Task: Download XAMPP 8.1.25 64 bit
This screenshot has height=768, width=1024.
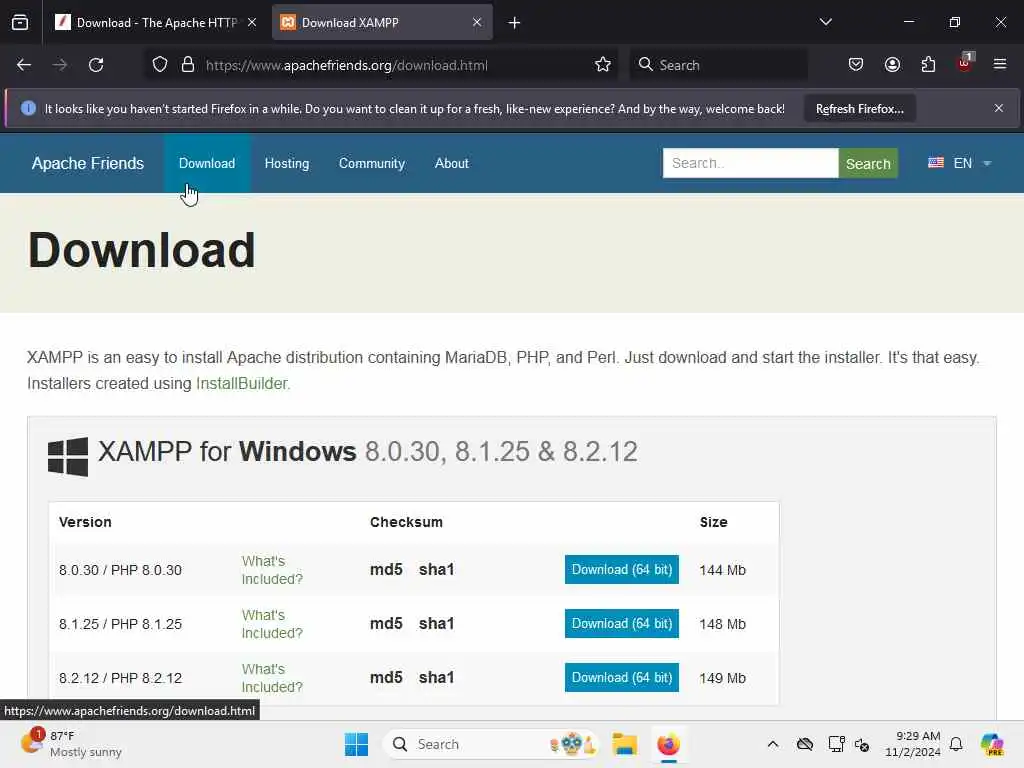Action: [x=622, y=624]
